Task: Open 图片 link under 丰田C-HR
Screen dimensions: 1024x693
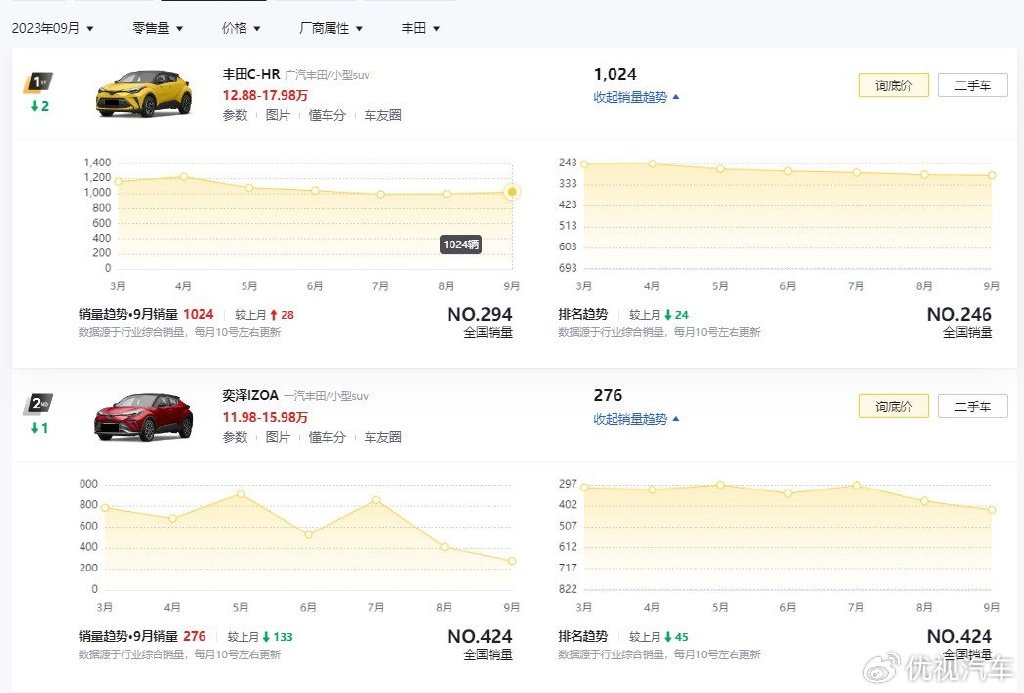Action: (278, 115)
